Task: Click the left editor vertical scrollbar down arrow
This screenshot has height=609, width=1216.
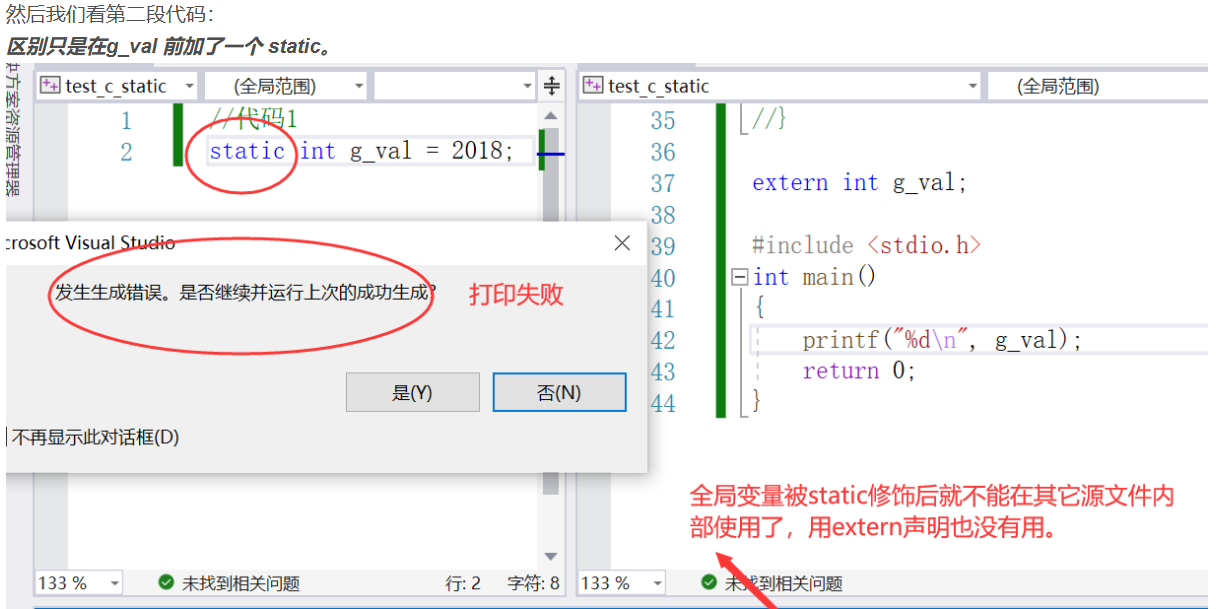Action: [x=550, y=557]
